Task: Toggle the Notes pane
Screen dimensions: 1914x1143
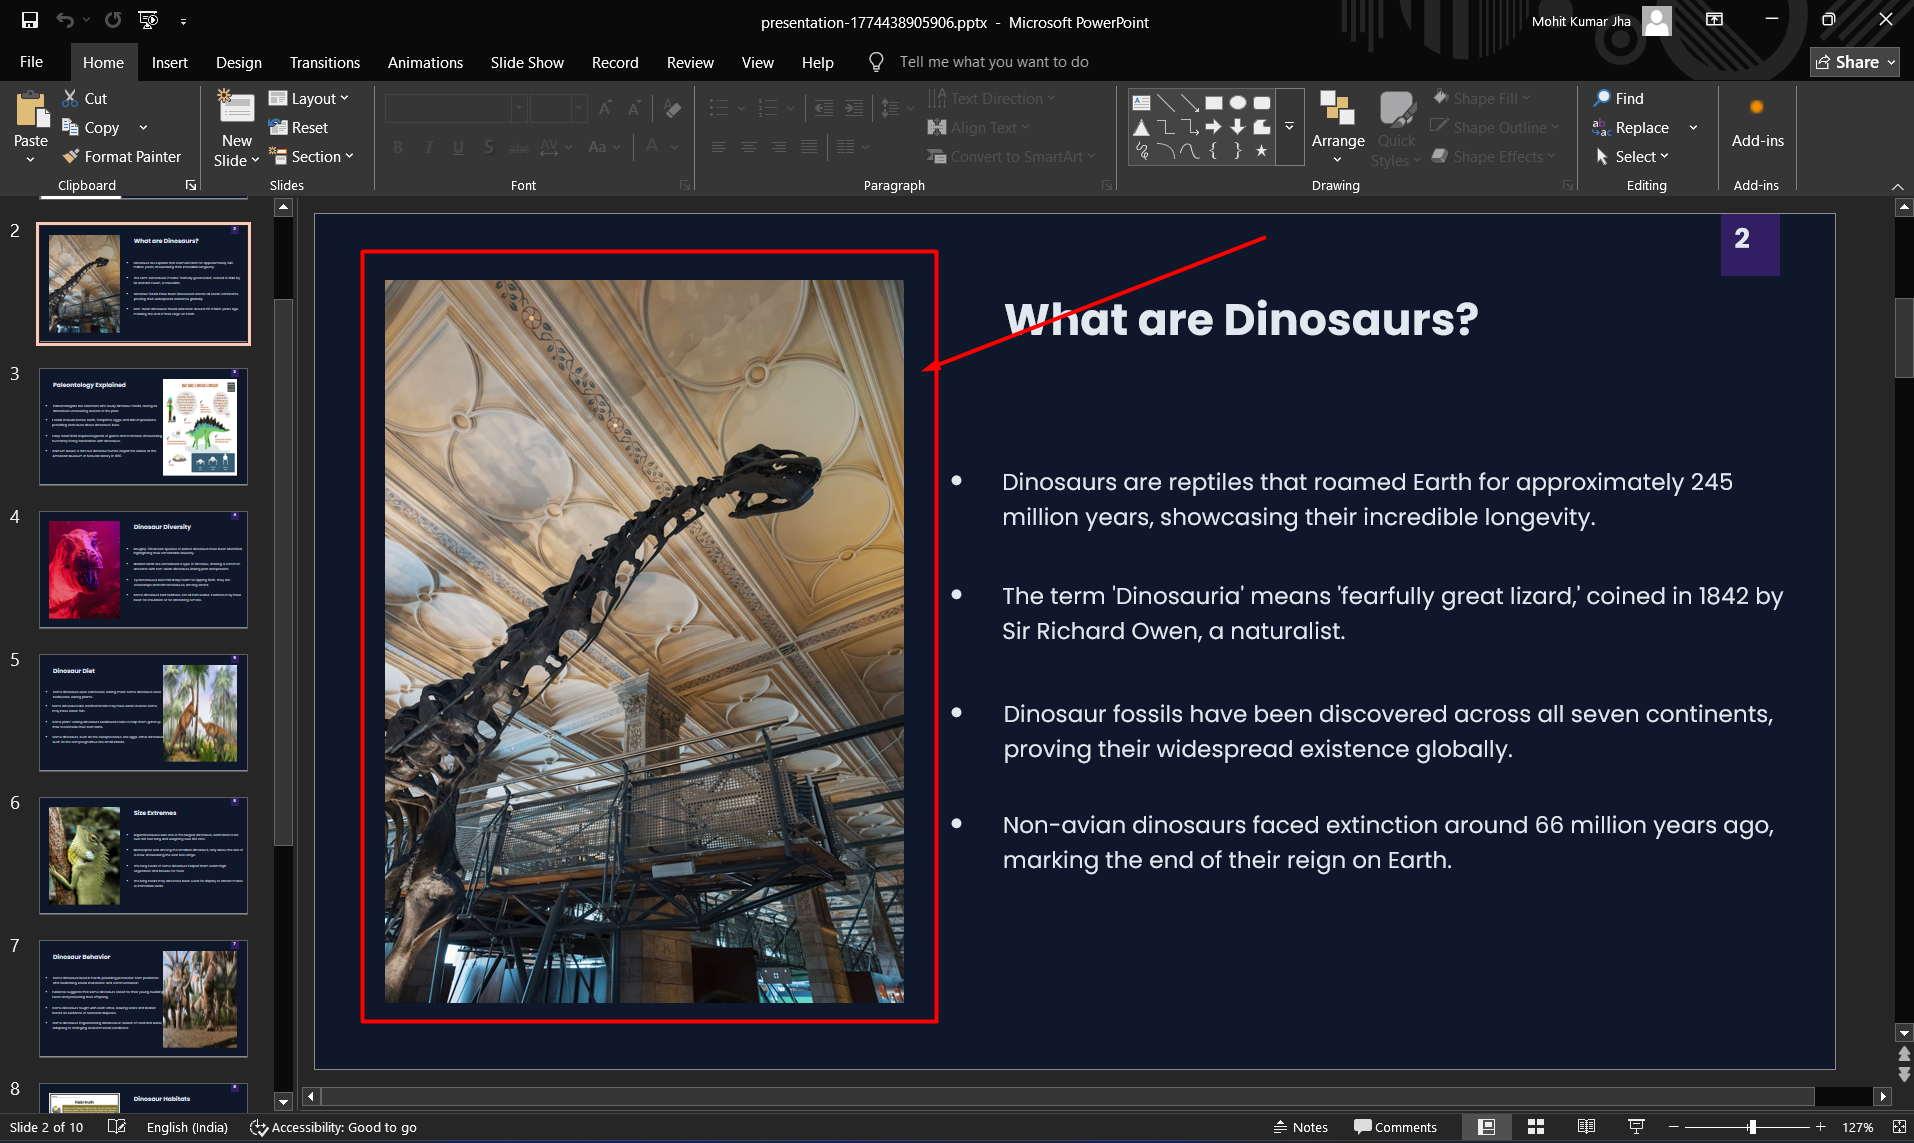Action: pos(1300,1127)
